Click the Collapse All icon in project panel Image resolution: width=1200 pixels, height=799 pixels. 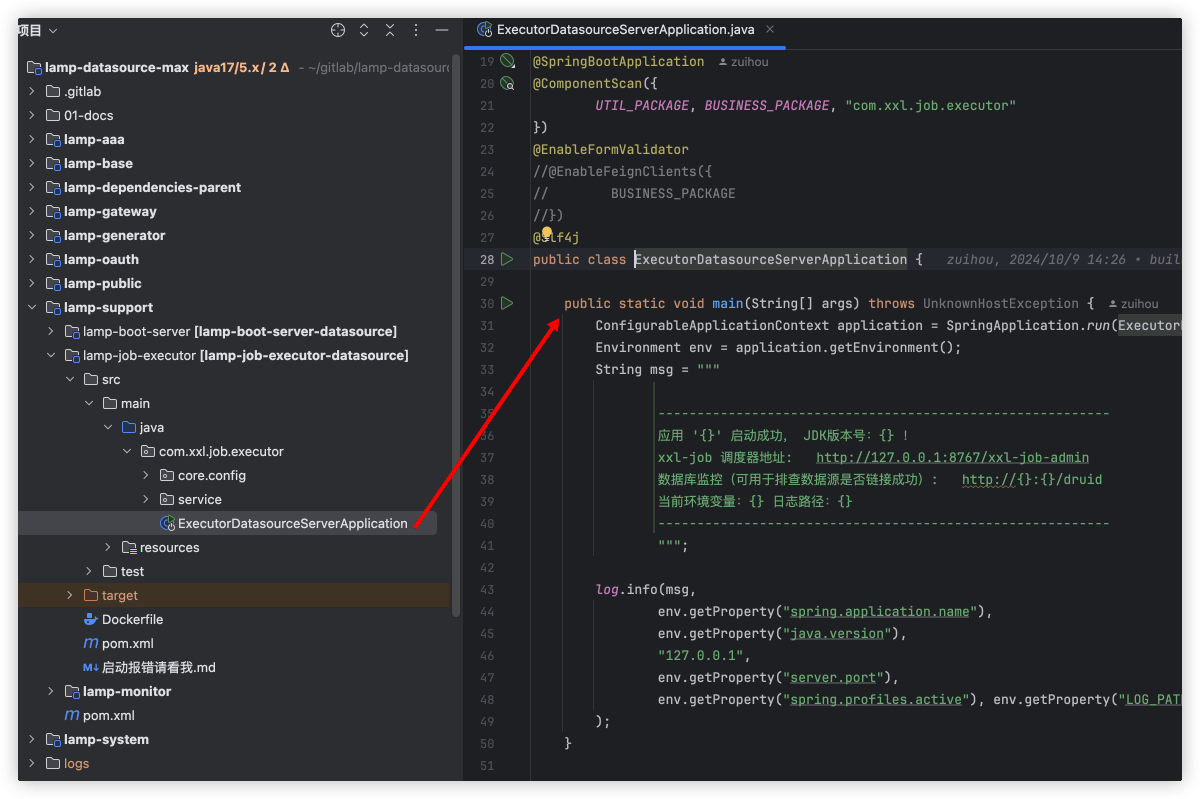(390, 31)
